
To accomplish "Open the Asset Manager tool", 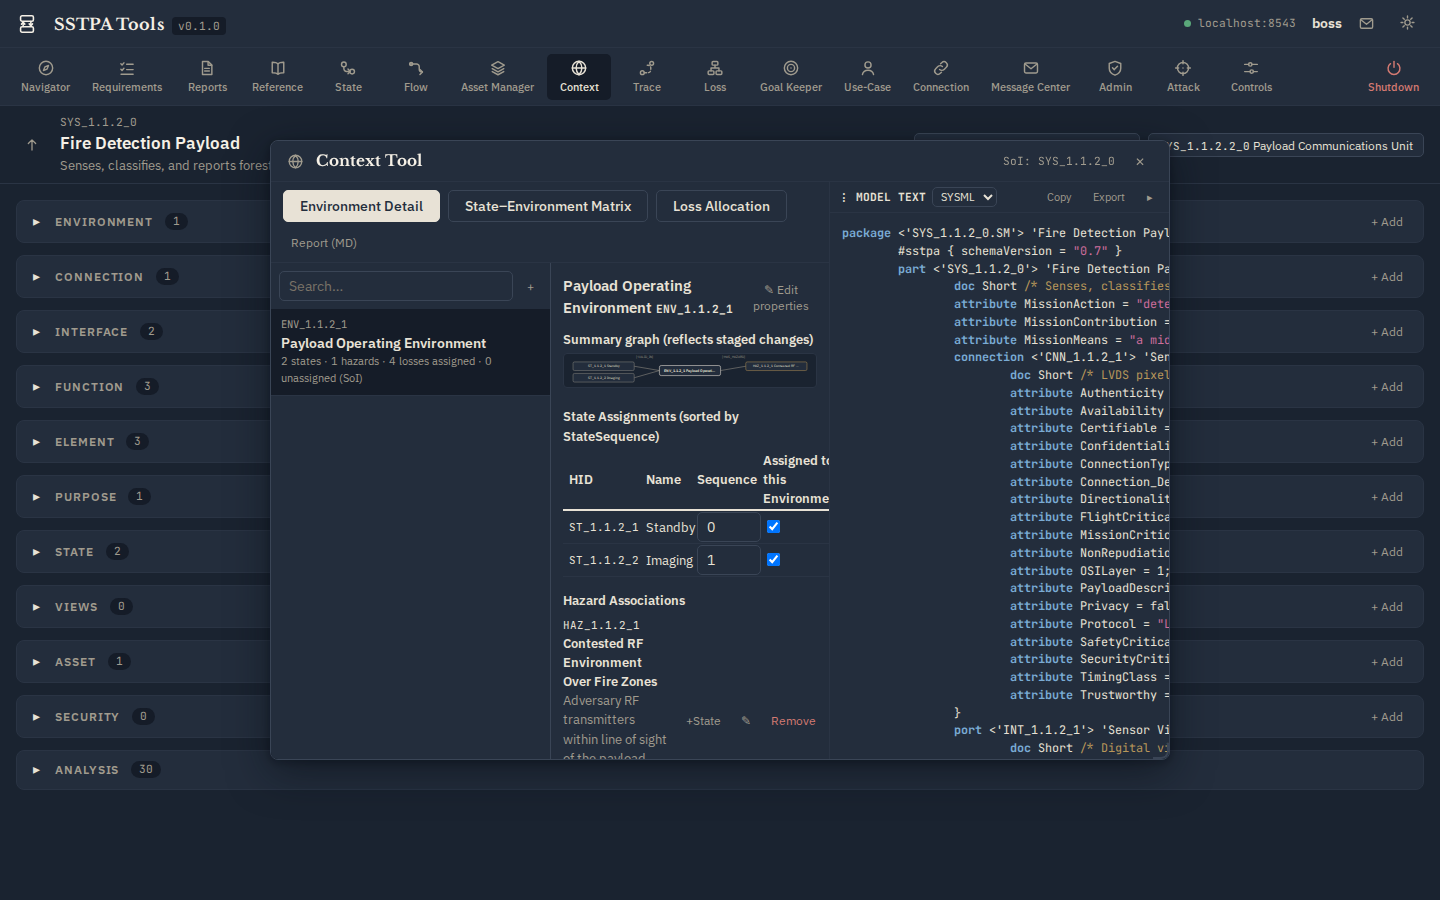I will 497,77.
